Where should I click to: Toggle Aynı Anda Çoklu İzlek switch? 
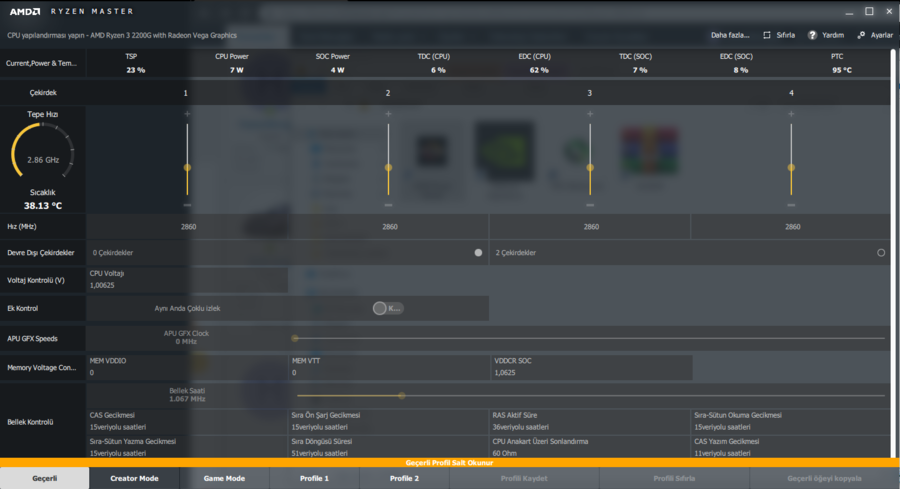(387, 308)
